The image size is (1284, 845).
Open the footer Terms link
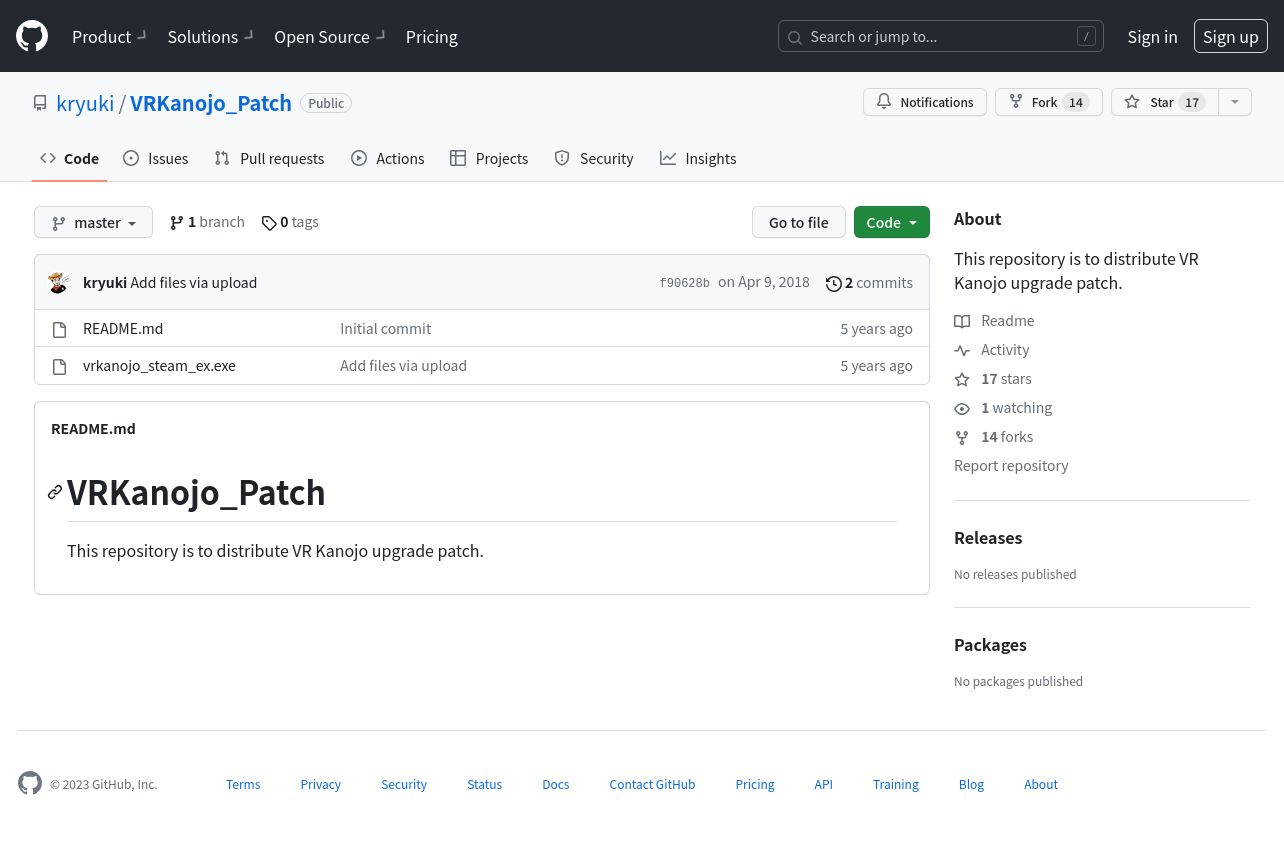(x=243, y=784)
